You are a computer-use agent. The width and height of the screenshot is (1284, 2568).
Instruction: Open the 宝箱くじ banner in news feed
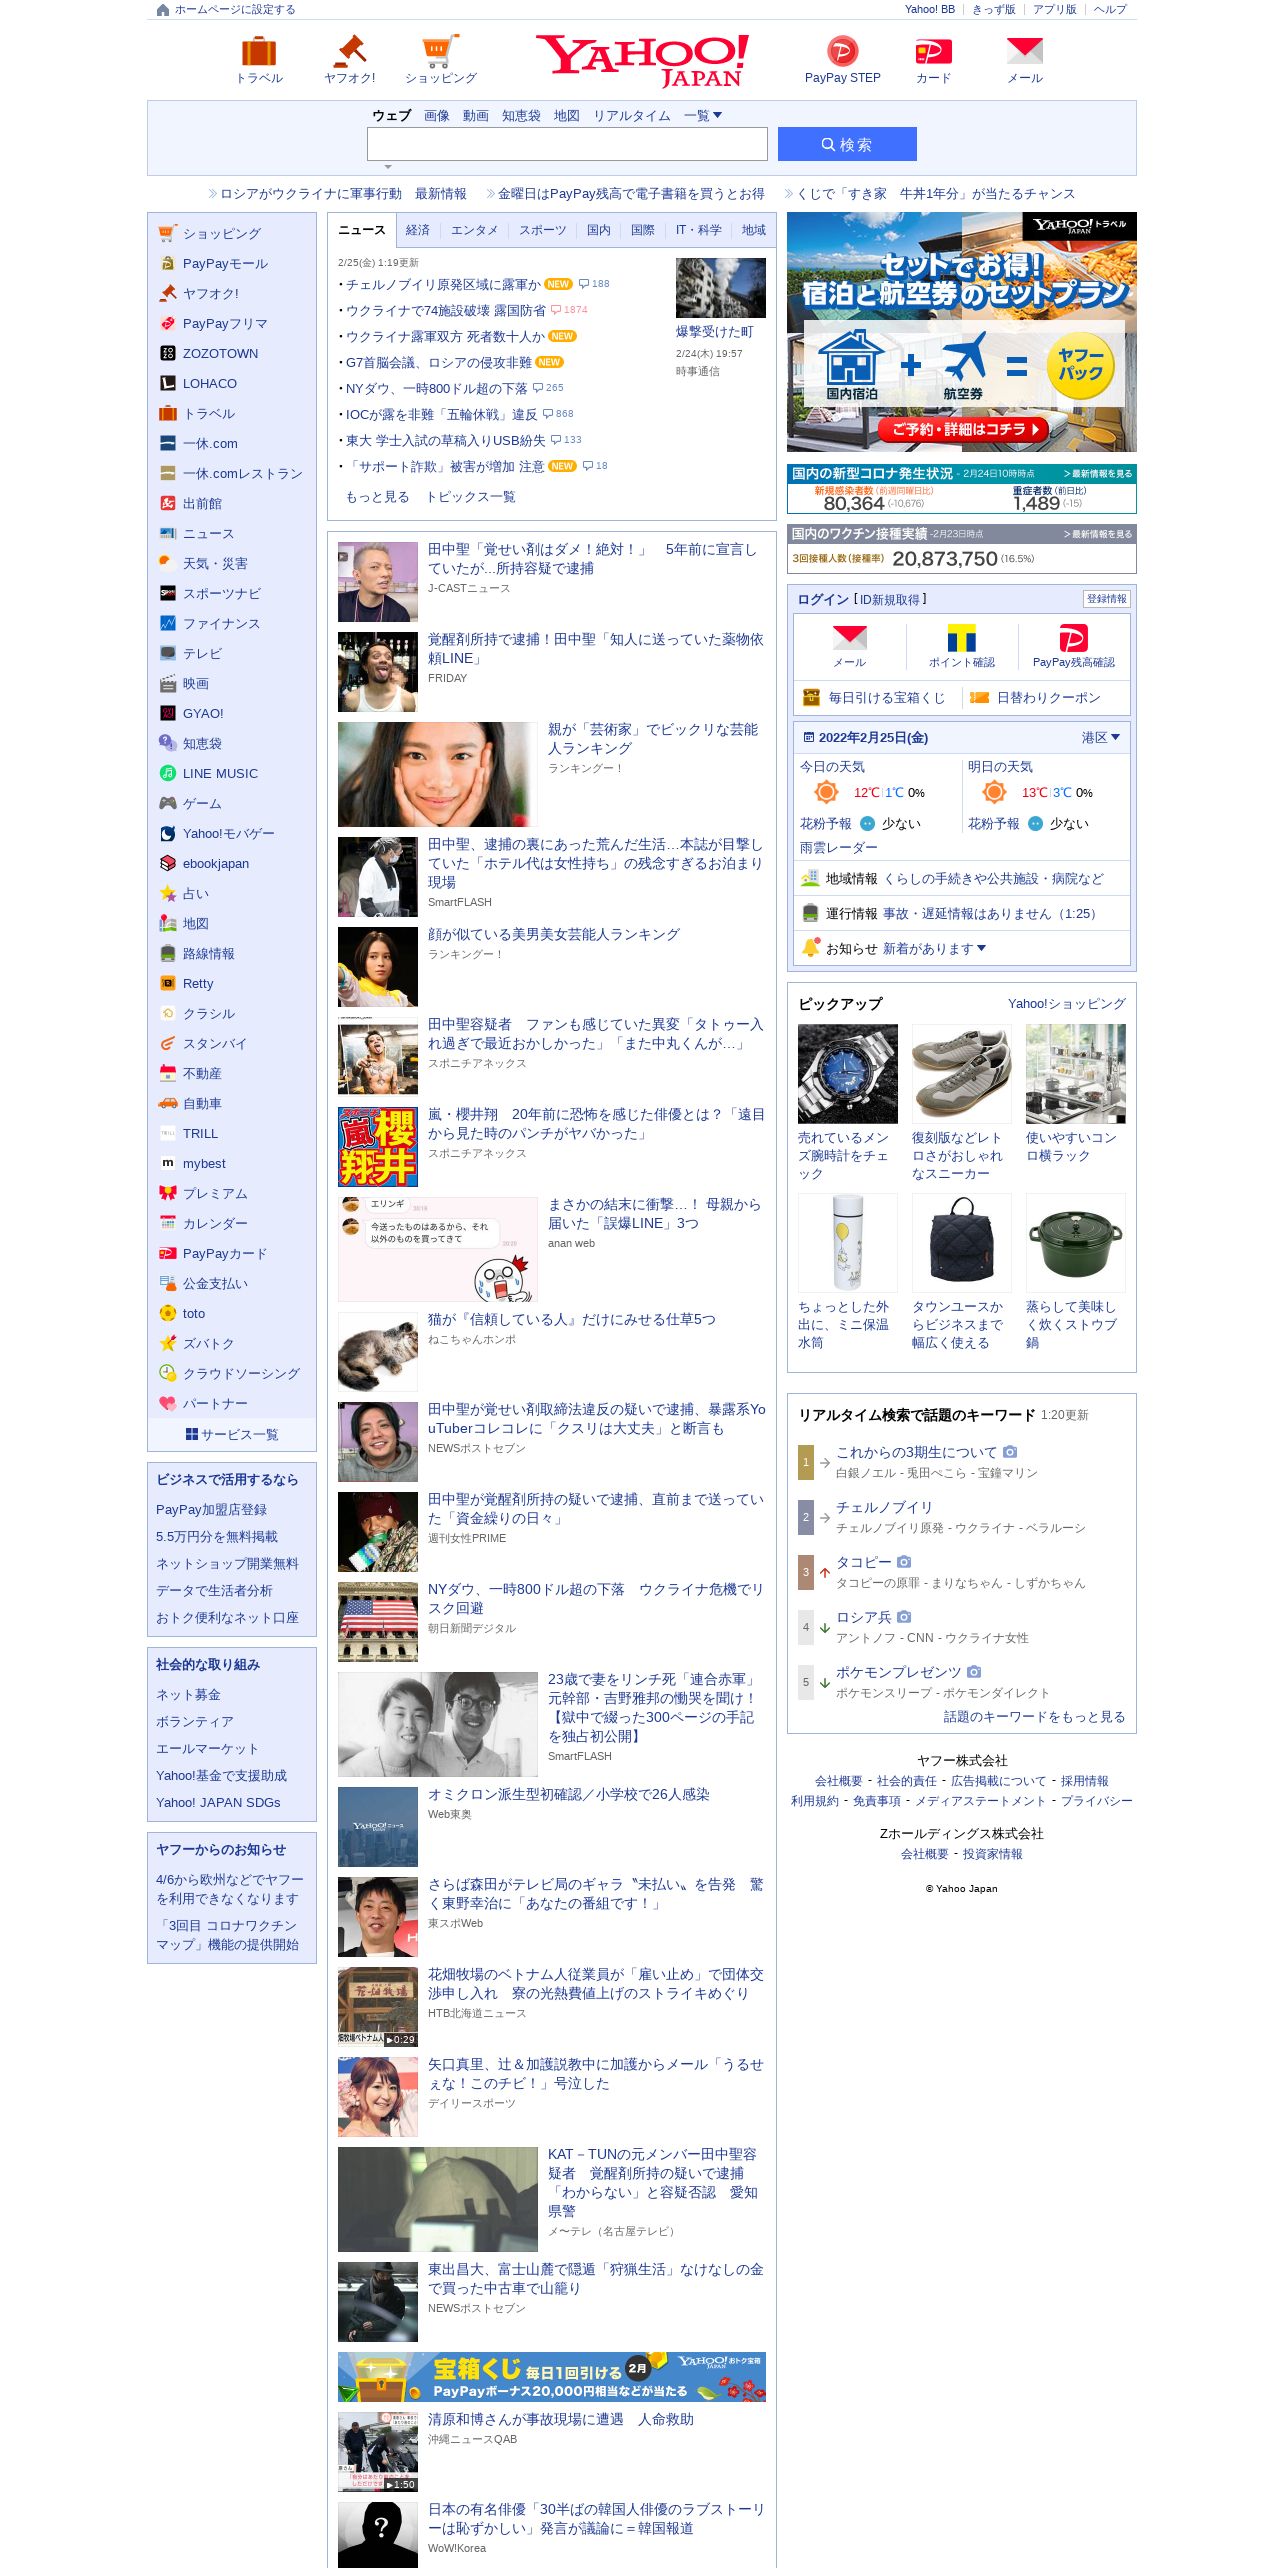click(x=552, y=2377)
